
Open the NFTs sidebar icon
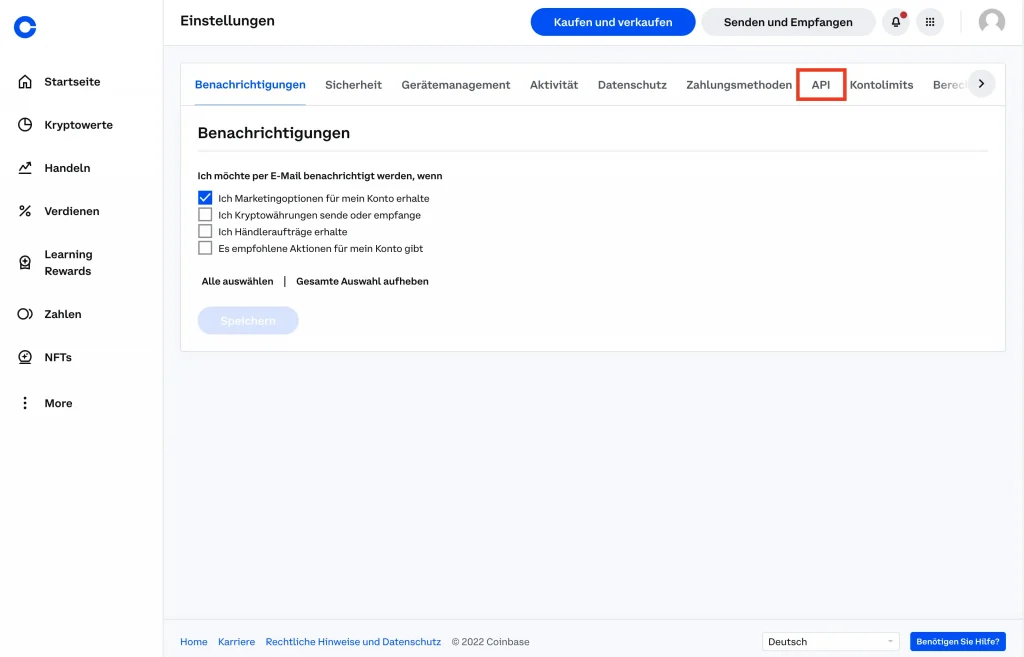click(x=25, y=357)
